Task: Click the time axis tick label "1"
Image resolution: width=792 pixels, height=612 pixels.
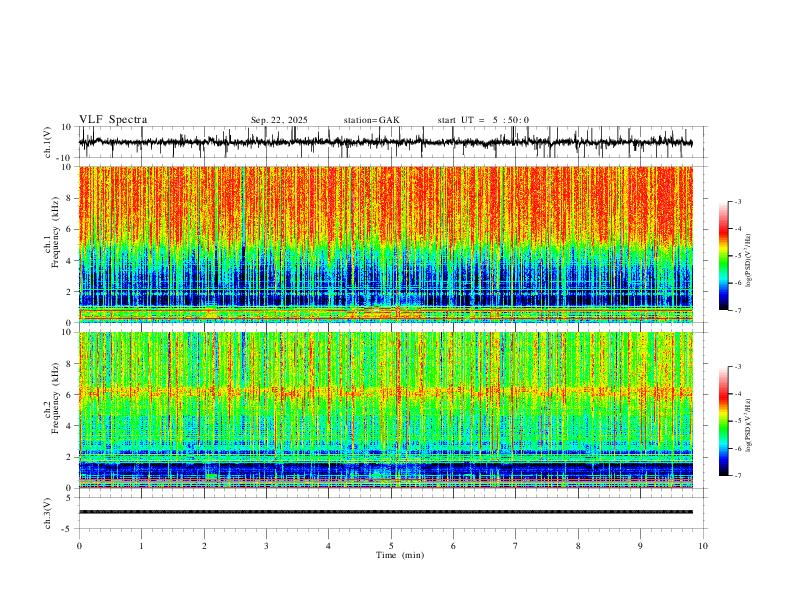Action: pos(141,546)
